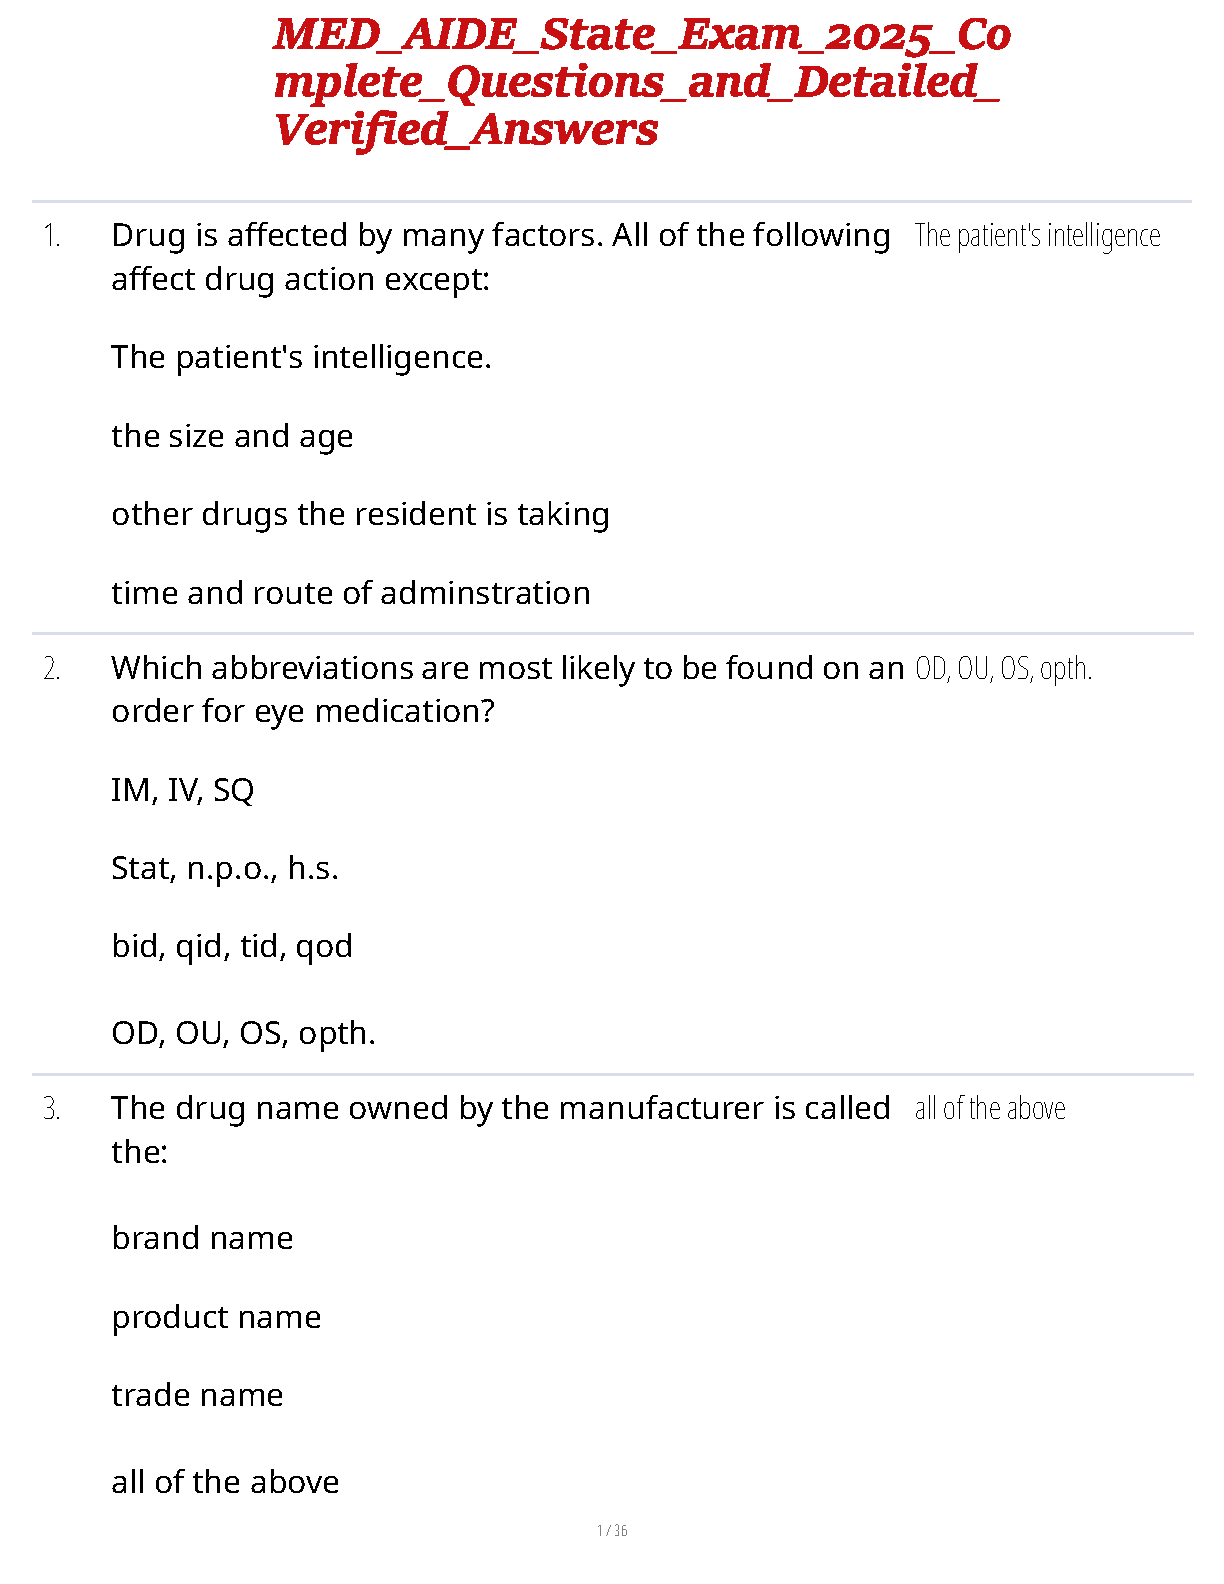This screenshot has height=1584, width=1224.
Task: Click question number 1 marker
Action: click(52, 237)
